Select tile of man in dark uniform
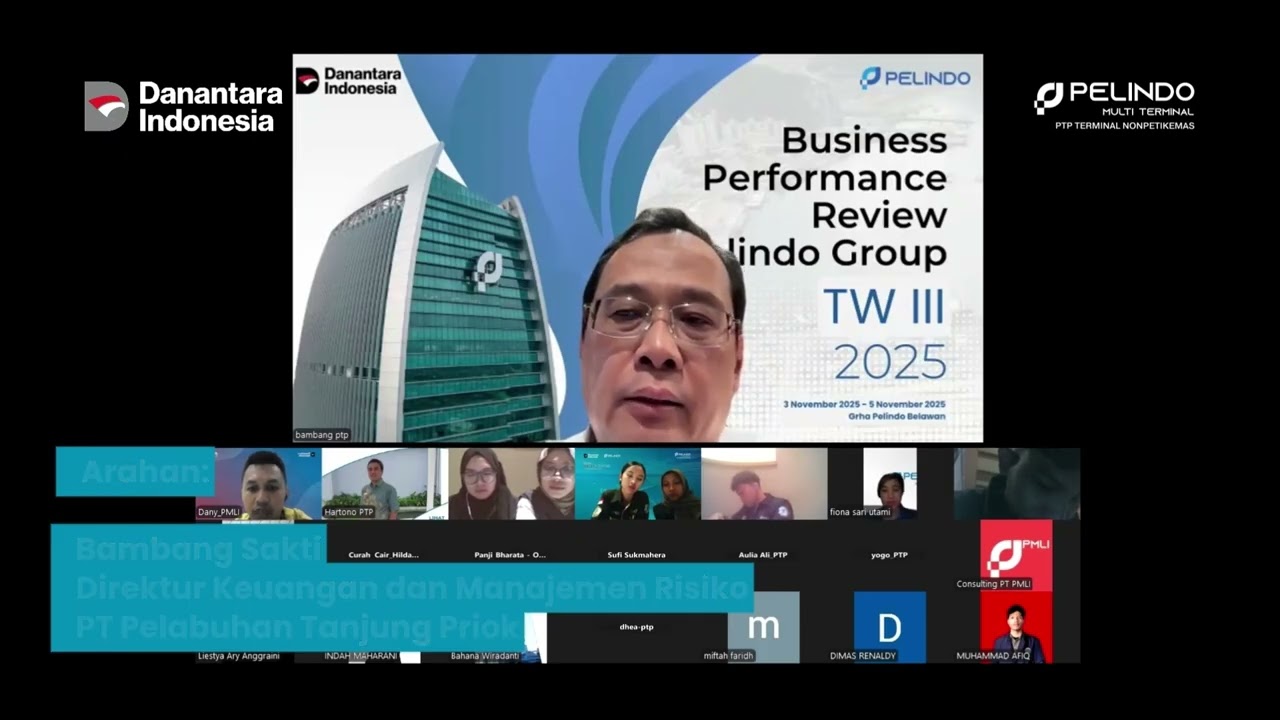The image size is (1280, 720). (764, 484)
